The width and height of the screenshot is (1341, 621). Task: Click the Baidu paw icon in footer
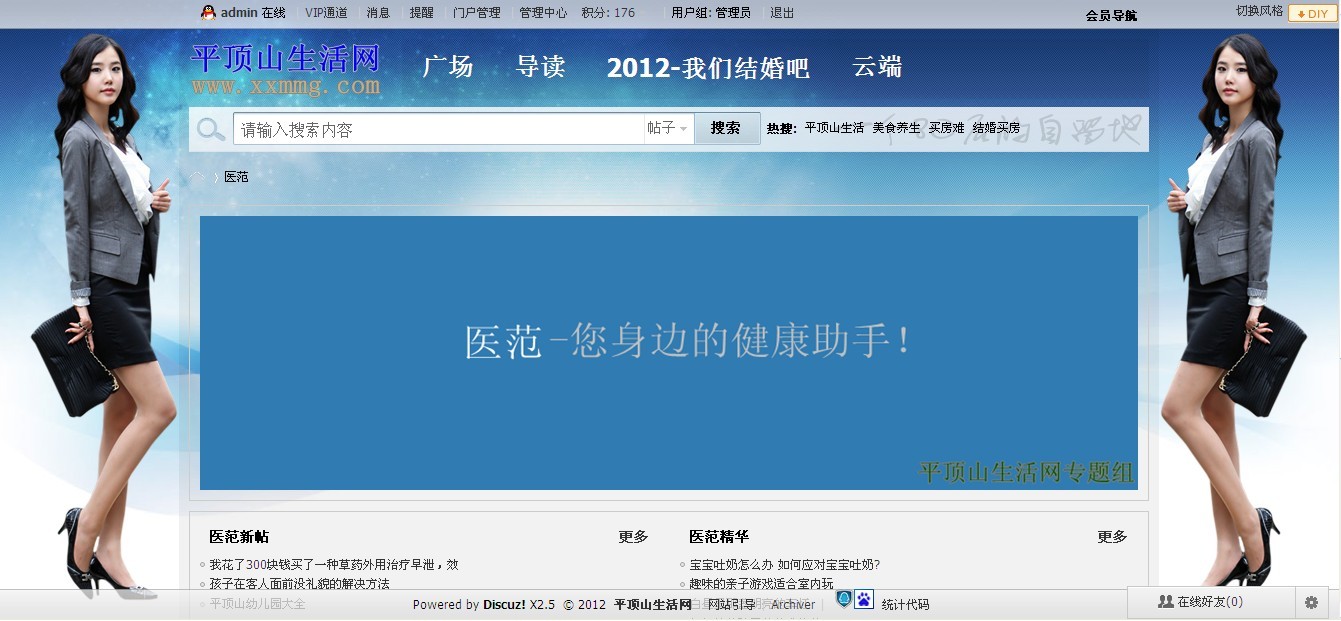click(864, 599)
